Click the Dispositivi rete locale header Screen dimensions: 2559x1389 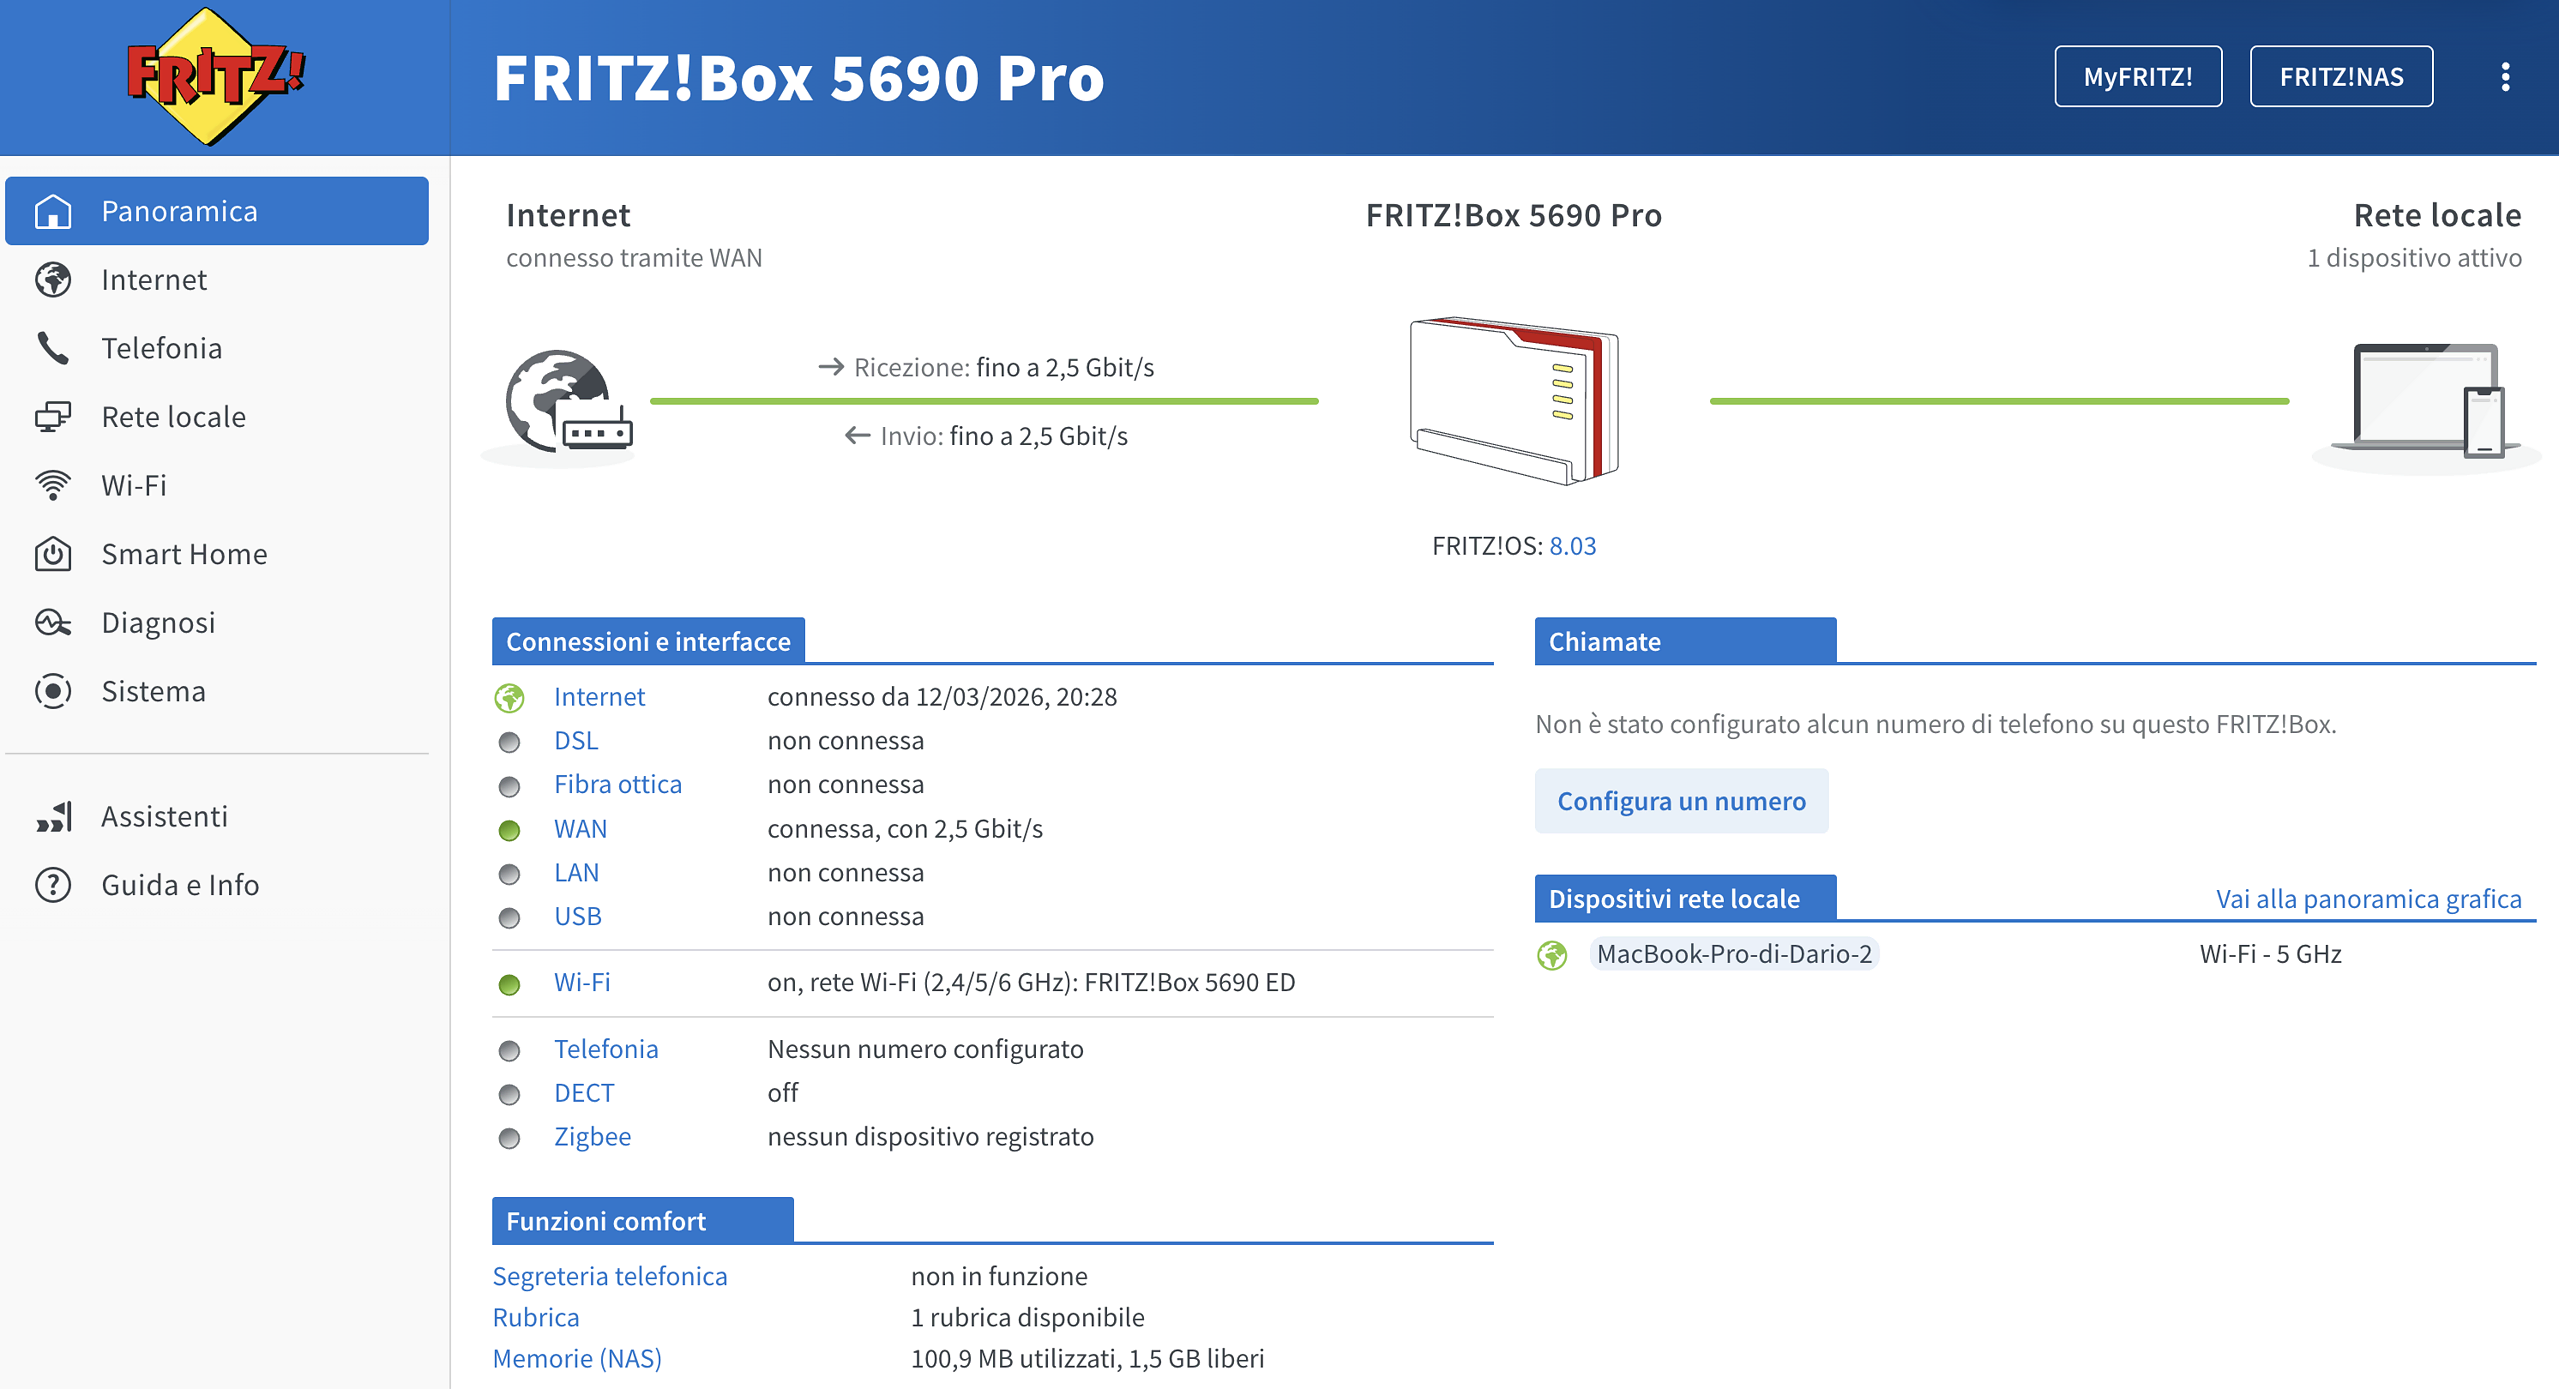point(1685,898)
